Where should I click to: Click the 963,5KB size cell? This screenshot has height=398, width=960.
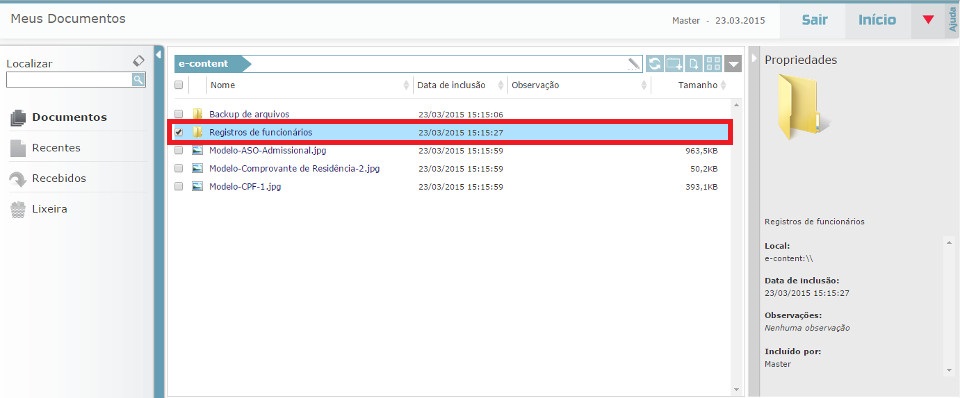point(702,151)
